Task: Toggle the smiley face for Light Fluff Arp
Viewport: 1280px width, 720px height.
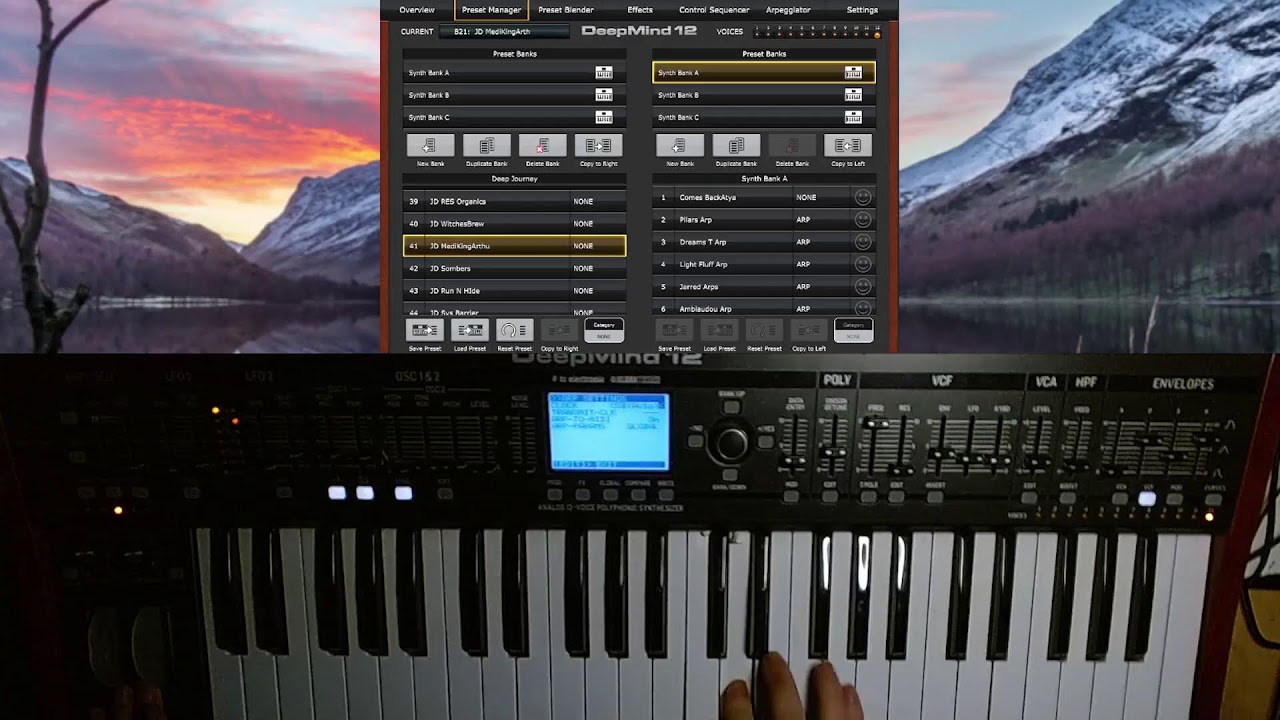Action: tap(863, 264)
